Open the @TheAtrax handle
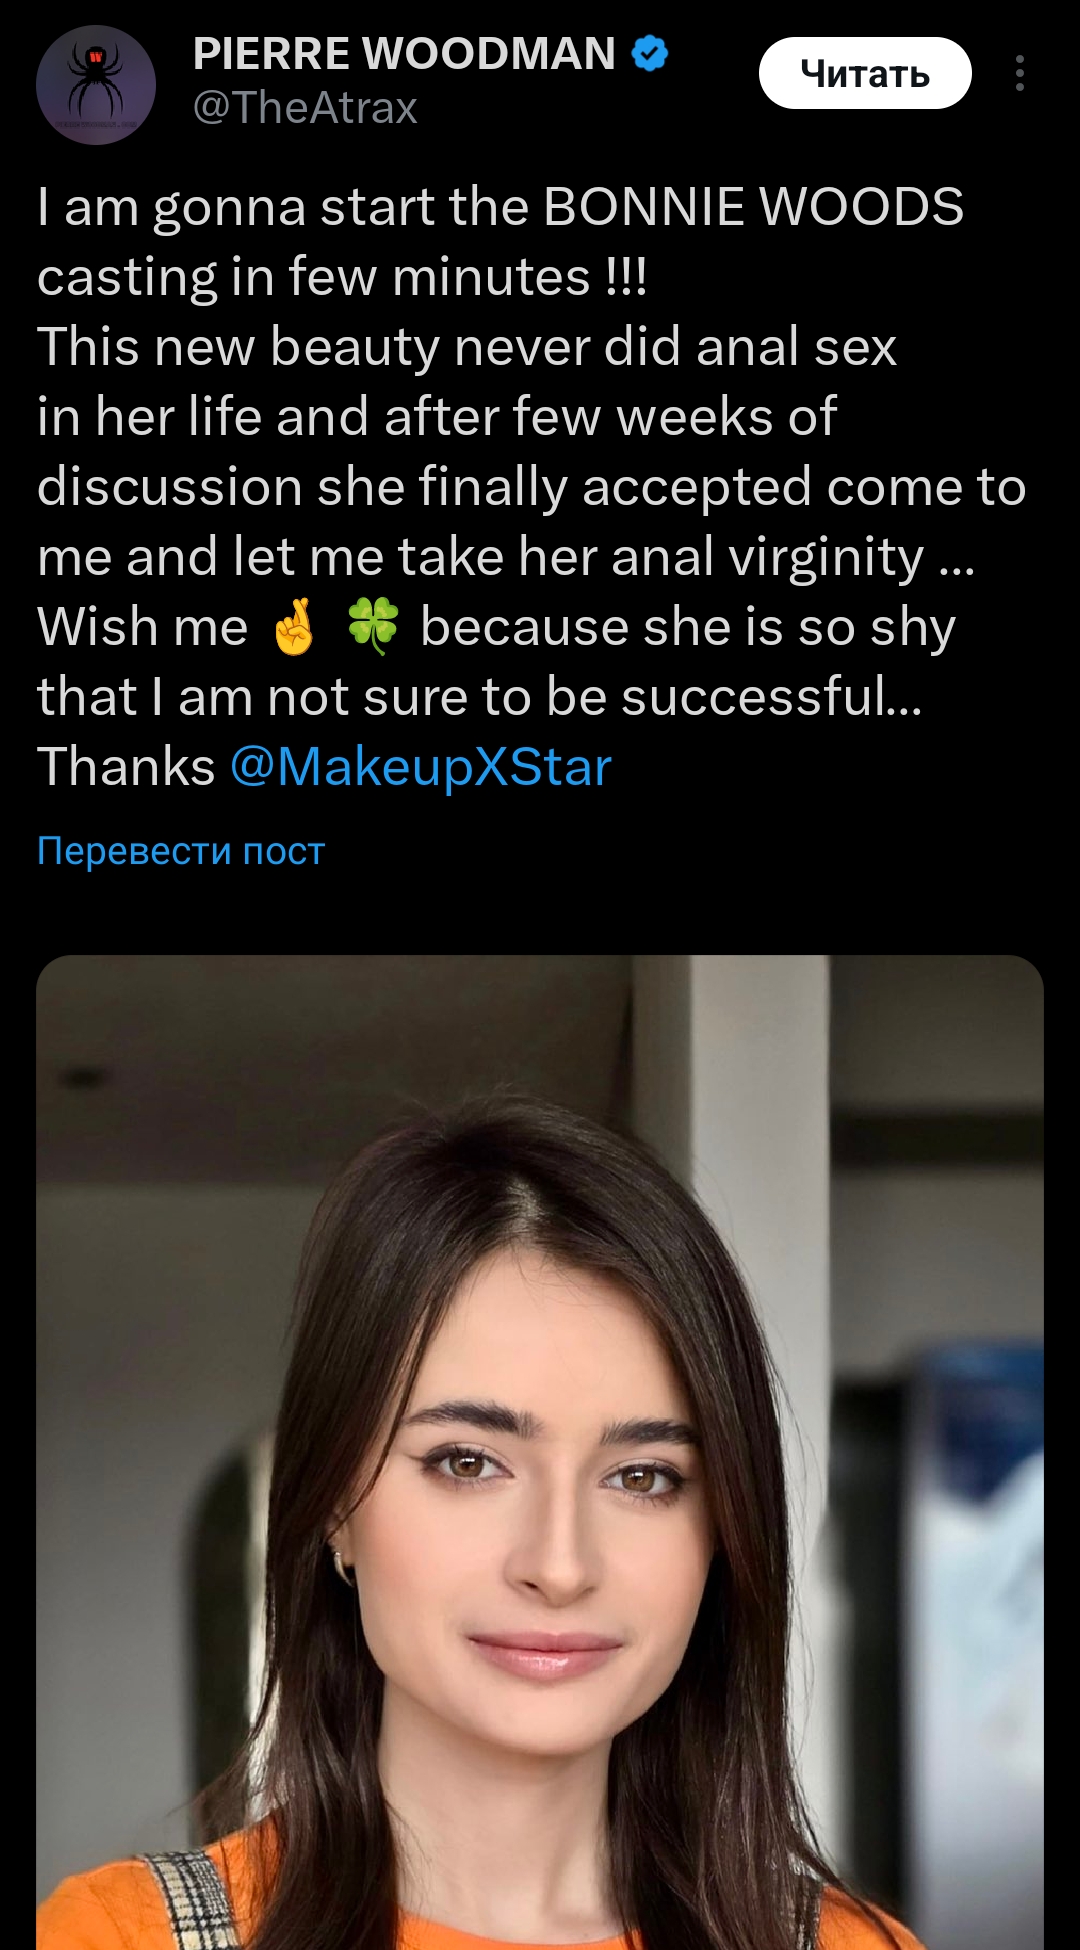This screenshot has height=1950, width=1080. pyautogui.click(x=305, y=108)
